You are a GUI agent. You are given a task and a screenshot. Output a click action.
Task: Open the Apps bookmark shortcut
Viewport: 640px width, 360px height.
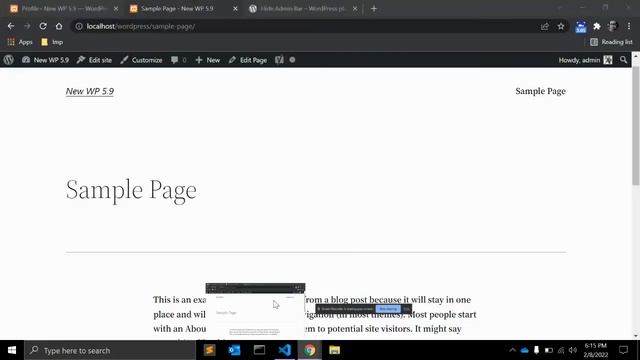click(x=20, y=42)
